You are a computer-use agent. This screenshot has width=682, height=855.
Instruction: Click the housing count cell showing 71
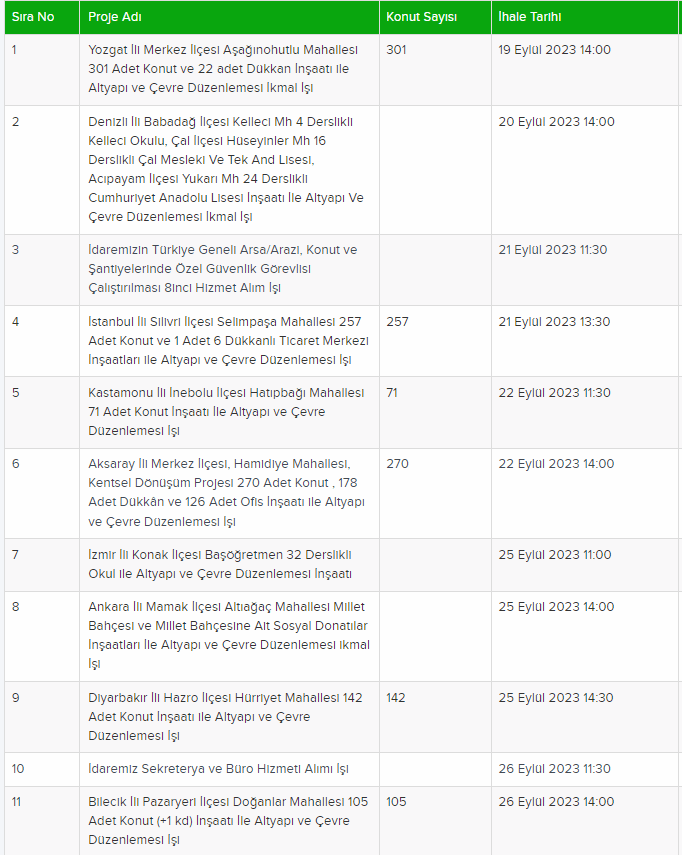(392, 393)
